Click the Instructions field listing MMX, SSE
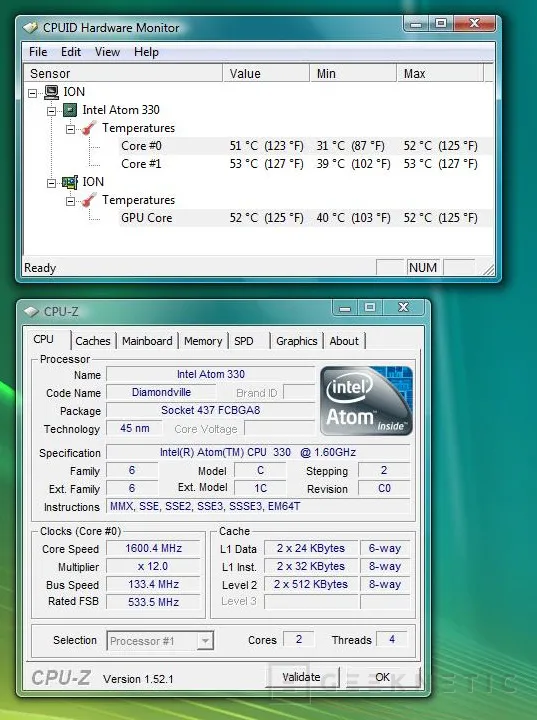537x720 pixels. click(258, 506)
